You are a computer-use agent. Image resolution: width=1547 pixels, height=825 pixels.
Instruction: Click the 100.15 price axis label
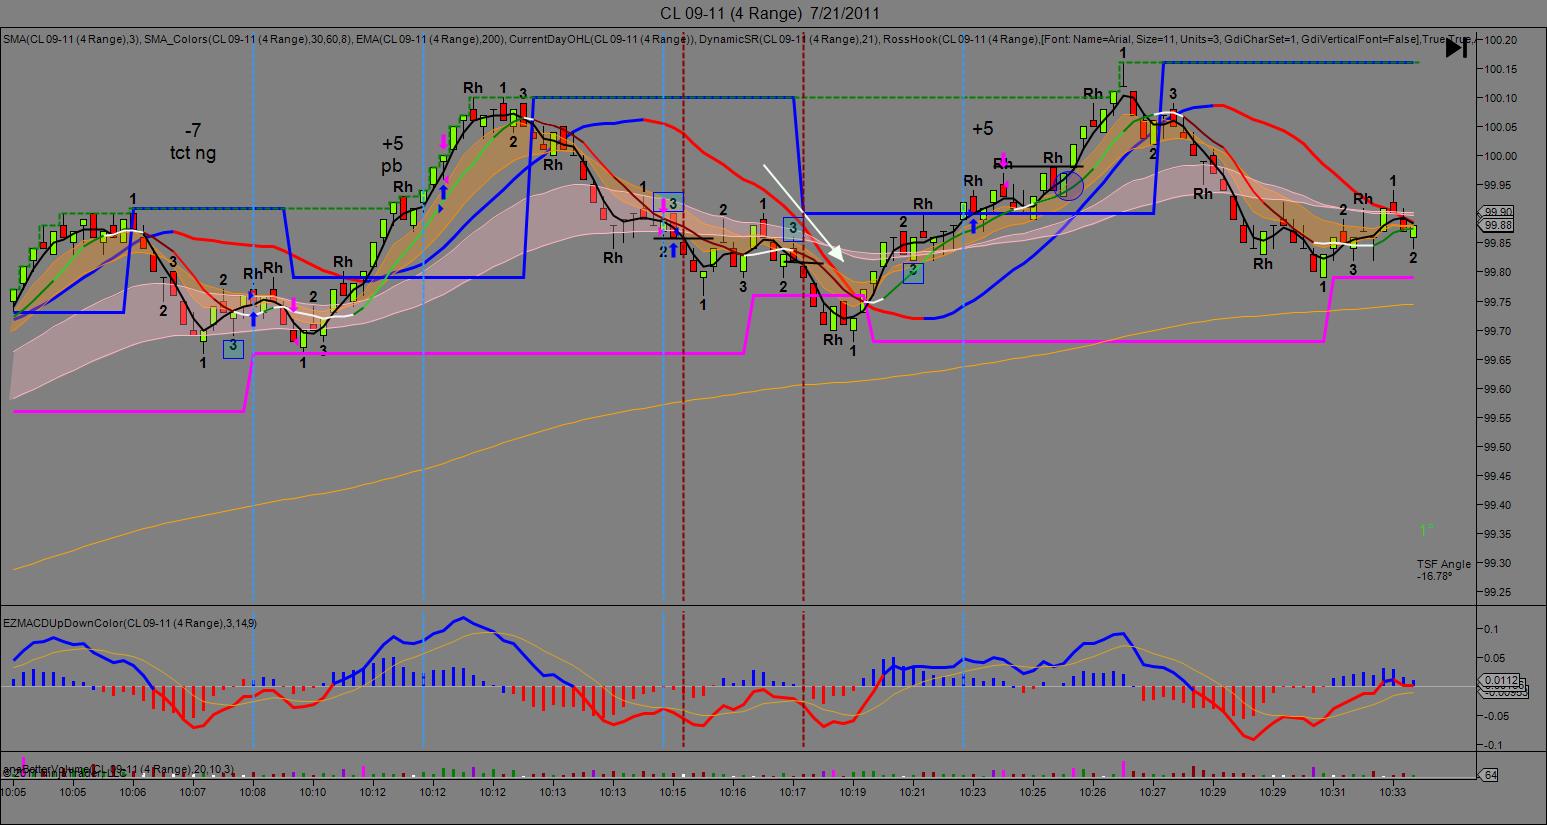(x=1501, y=69)
